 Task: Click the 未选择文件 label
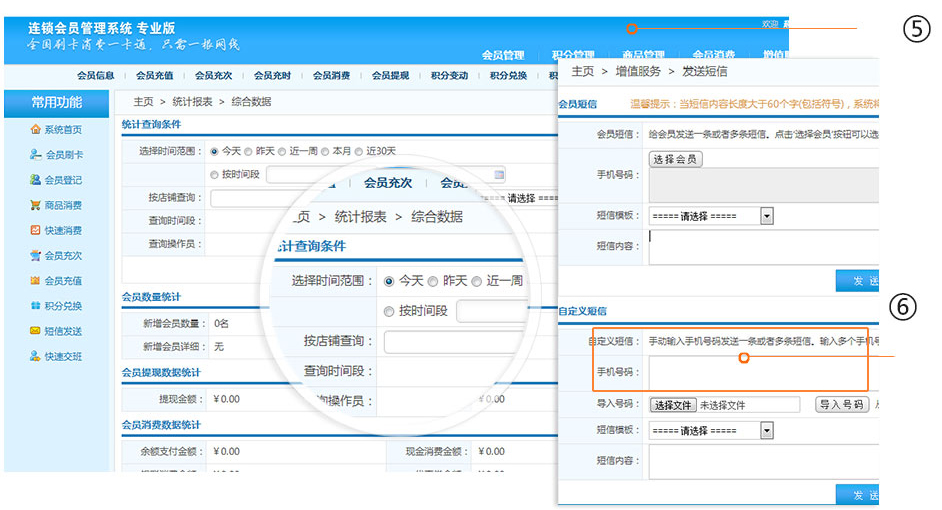pyautogui.click(x=723, y=405)
